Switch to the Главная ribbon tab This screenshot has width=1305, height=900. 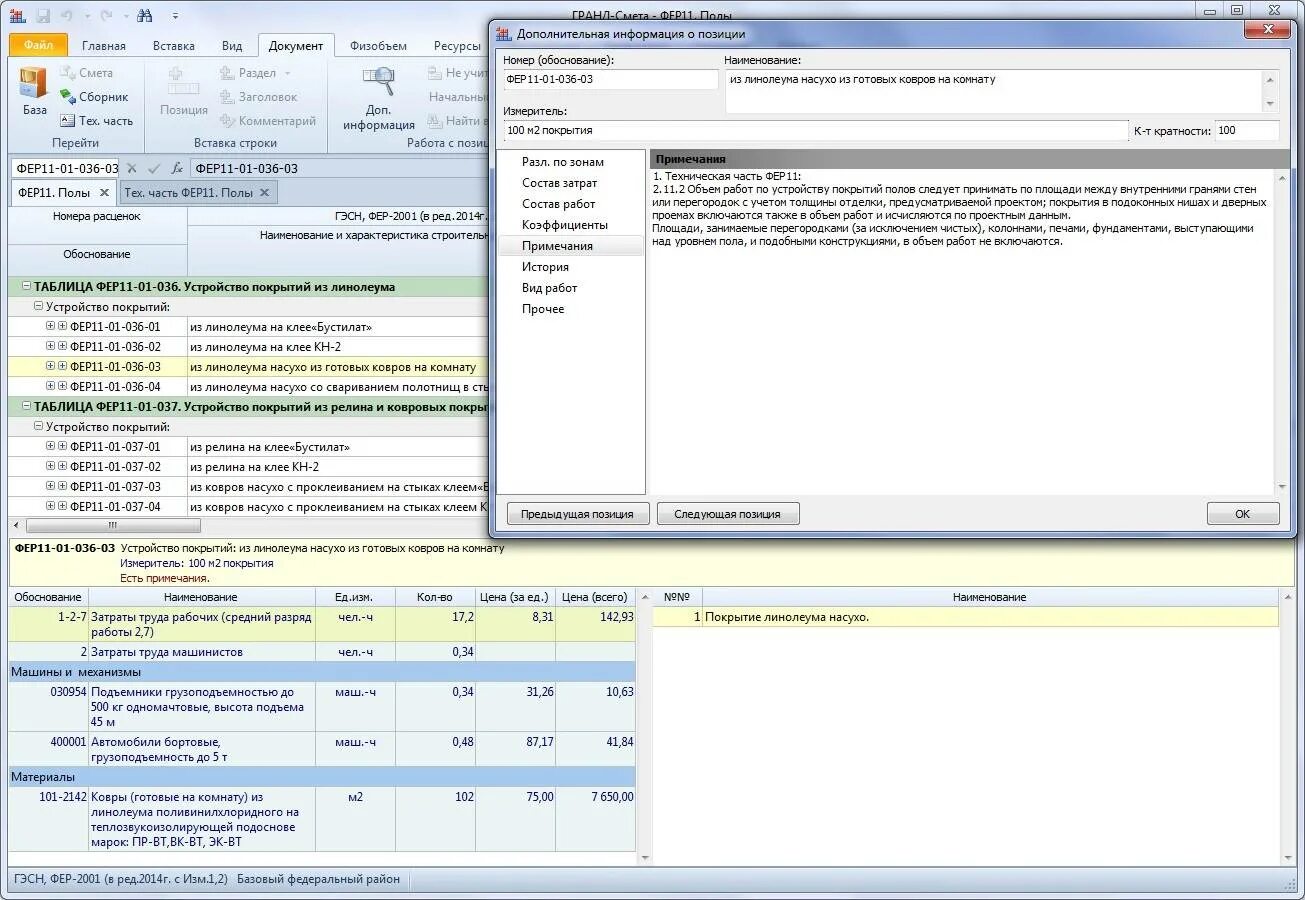click(x=104, y=45)
